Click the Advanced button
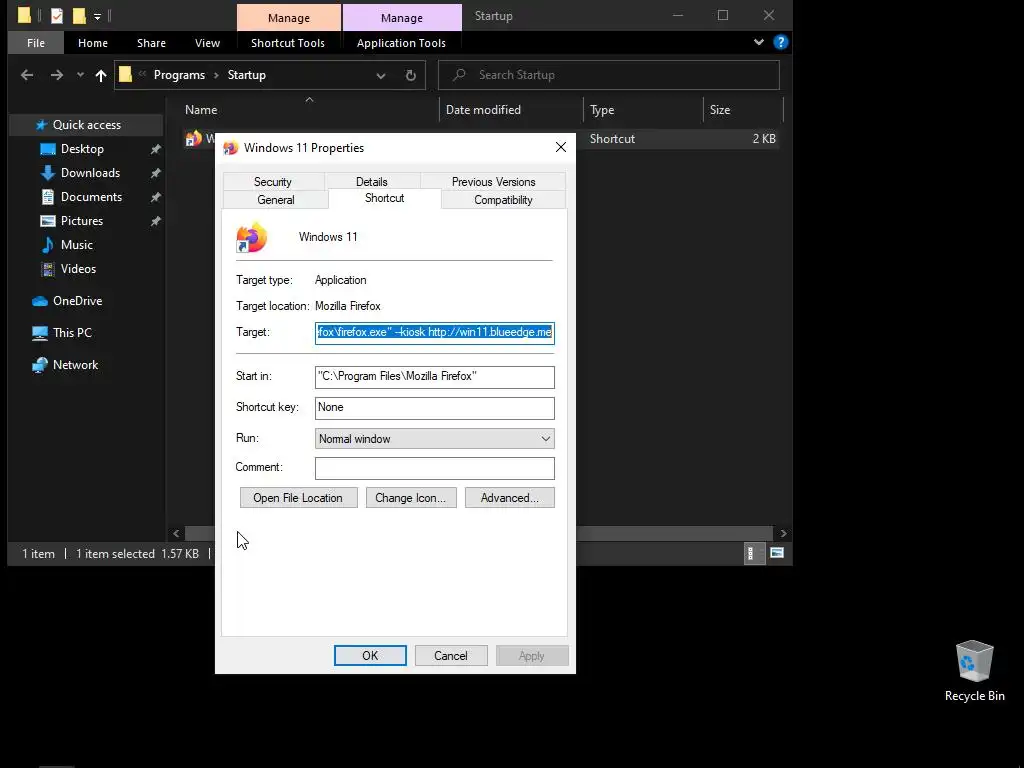The height and width of the screenshot is (768, 1024). pos(509,498)
